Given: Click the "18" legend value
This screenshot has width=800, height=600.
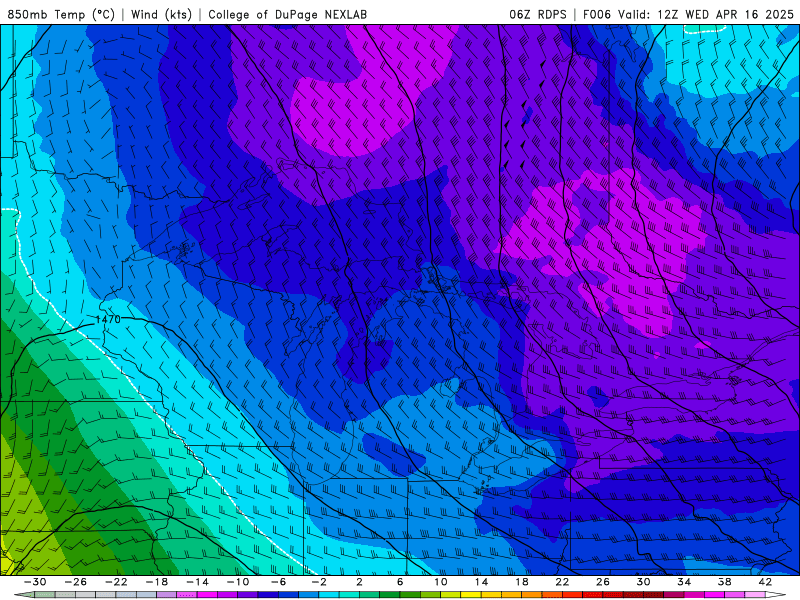Looking at the screenshot, I should tap(521, 582).
